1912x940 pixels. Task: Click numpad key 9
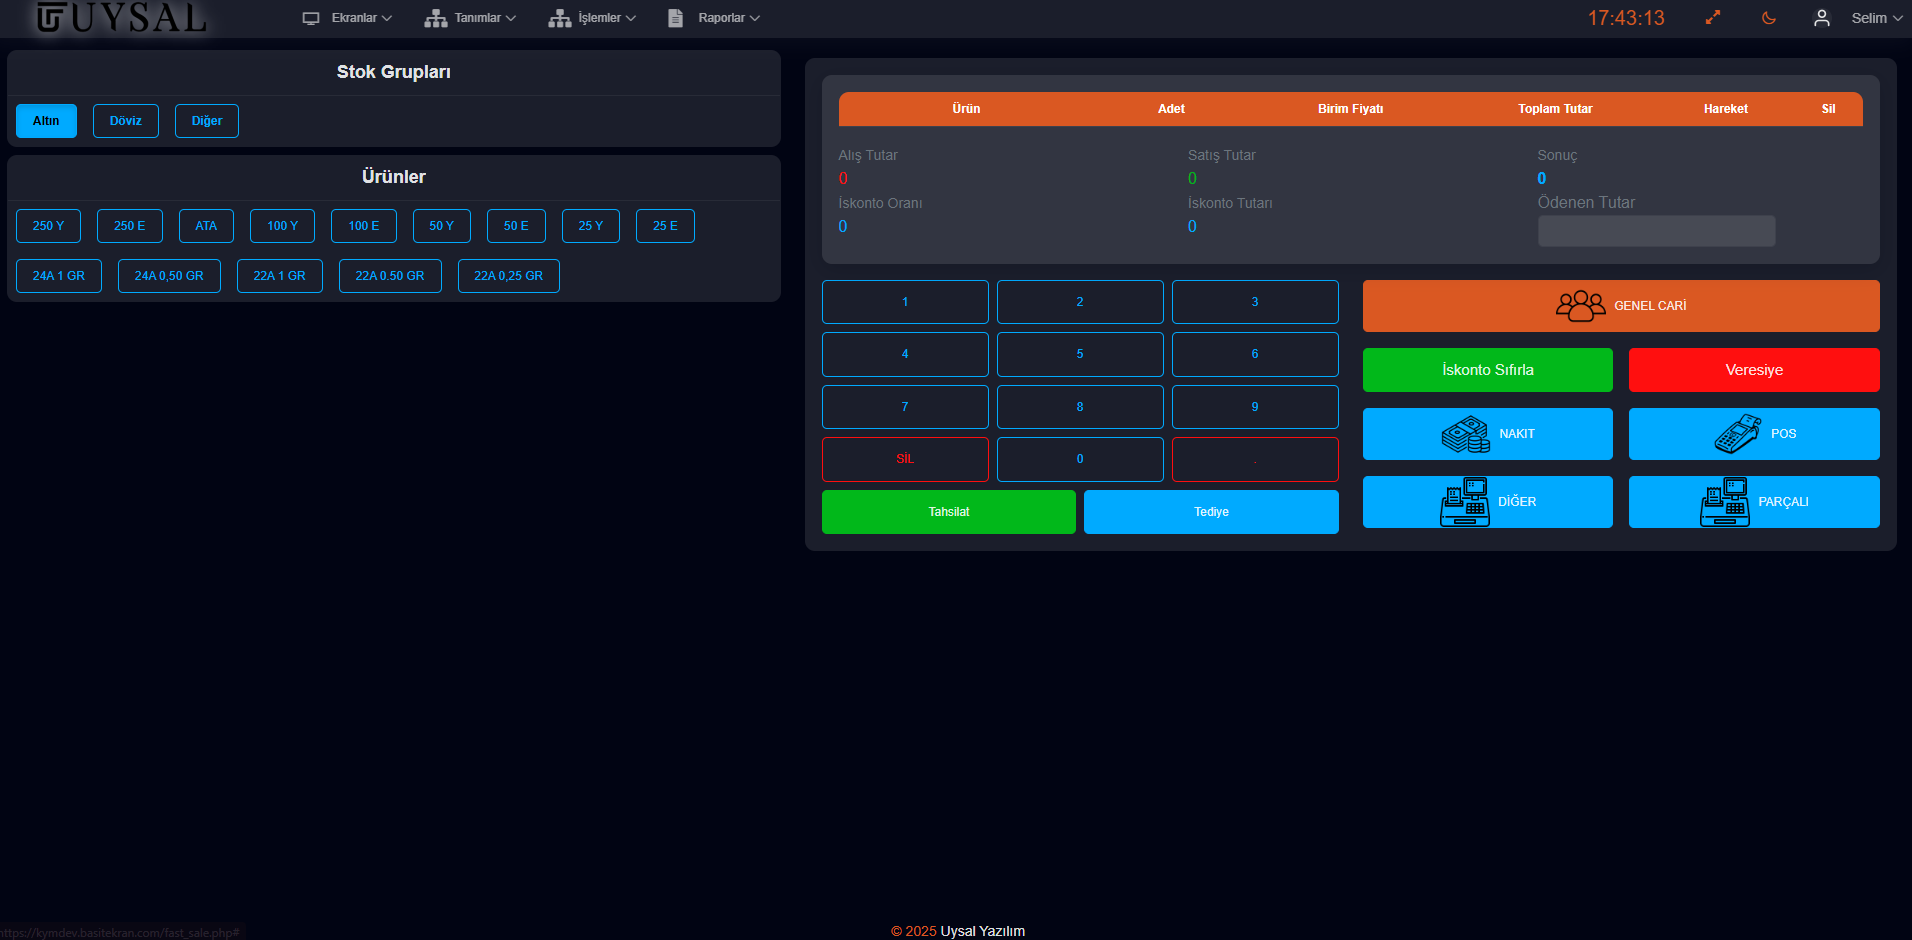click(1255, 407)
